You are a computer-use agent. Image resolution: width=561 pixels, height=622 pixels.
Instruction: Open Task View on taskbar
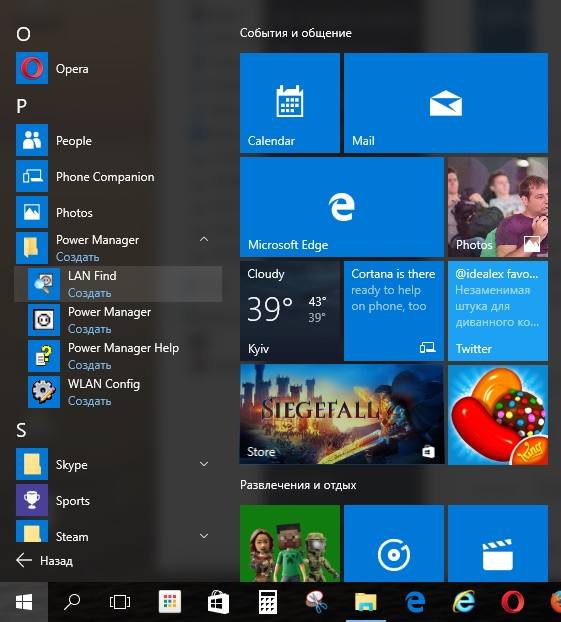(x=120, y=602)
